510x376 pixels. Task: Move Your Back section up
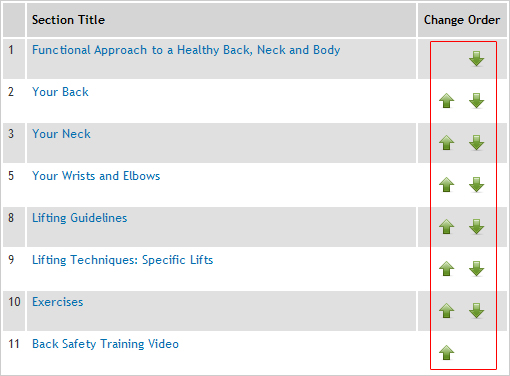447,101
